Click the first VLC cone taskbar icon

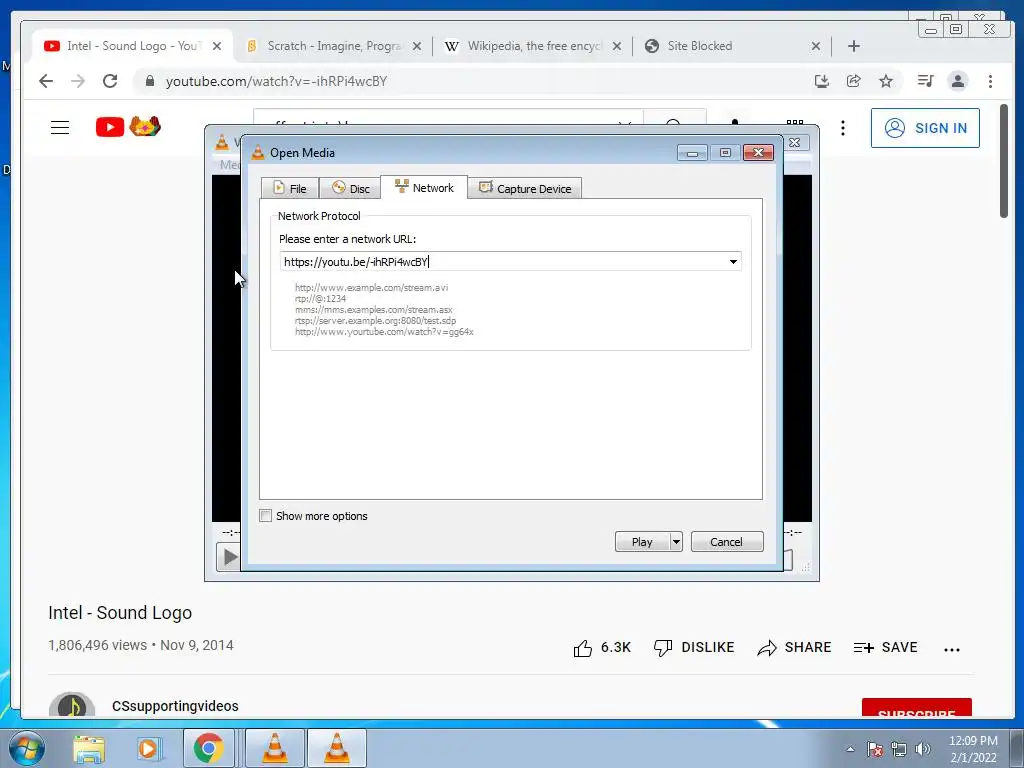(x=275, y=748)
